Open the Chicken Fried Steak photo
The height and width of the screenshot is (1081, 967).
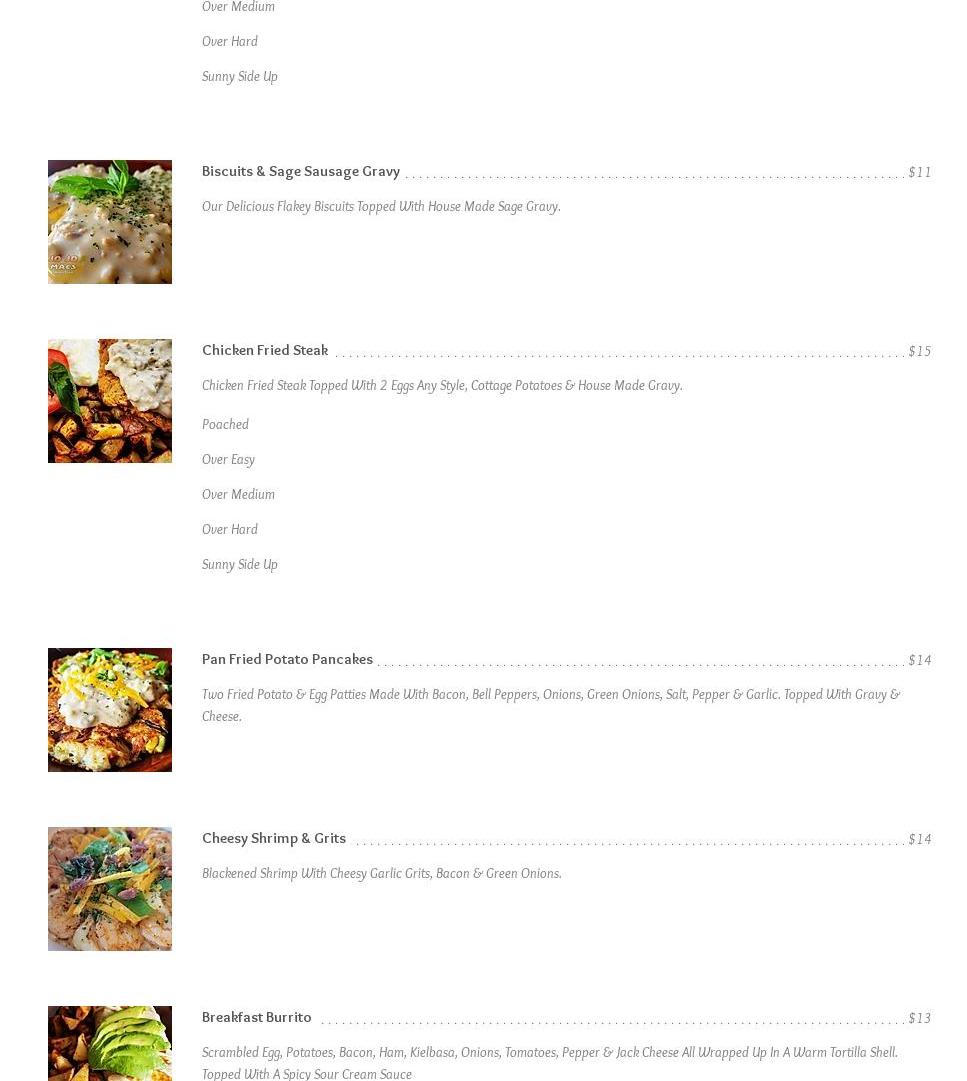point(110,401)
